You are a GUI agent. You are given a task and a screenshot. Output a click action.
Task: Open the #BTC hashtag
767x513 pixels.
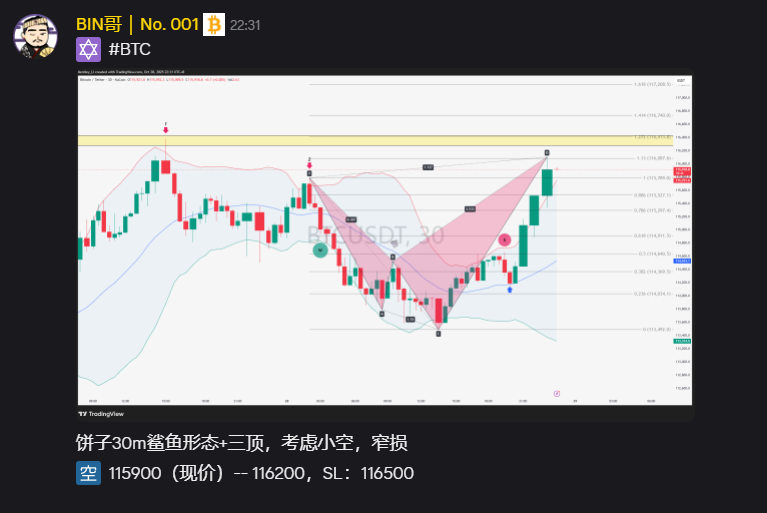[x=130, y=50]
